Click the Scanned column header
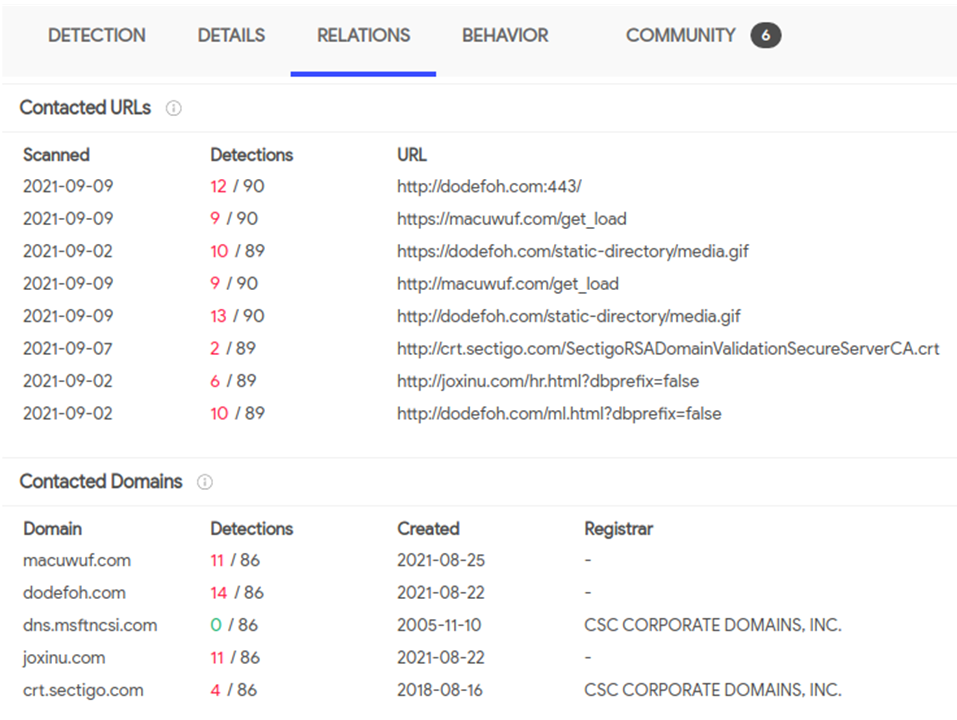Image resolution: width=957 pixels, height=720 pixels. (56, 155)
